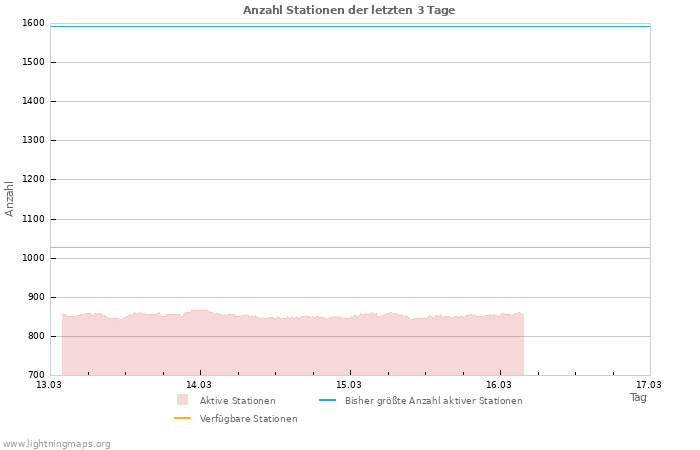Click the 16.03 date tick label
Screen dimensions: 700x450
[x=499, y=384]
